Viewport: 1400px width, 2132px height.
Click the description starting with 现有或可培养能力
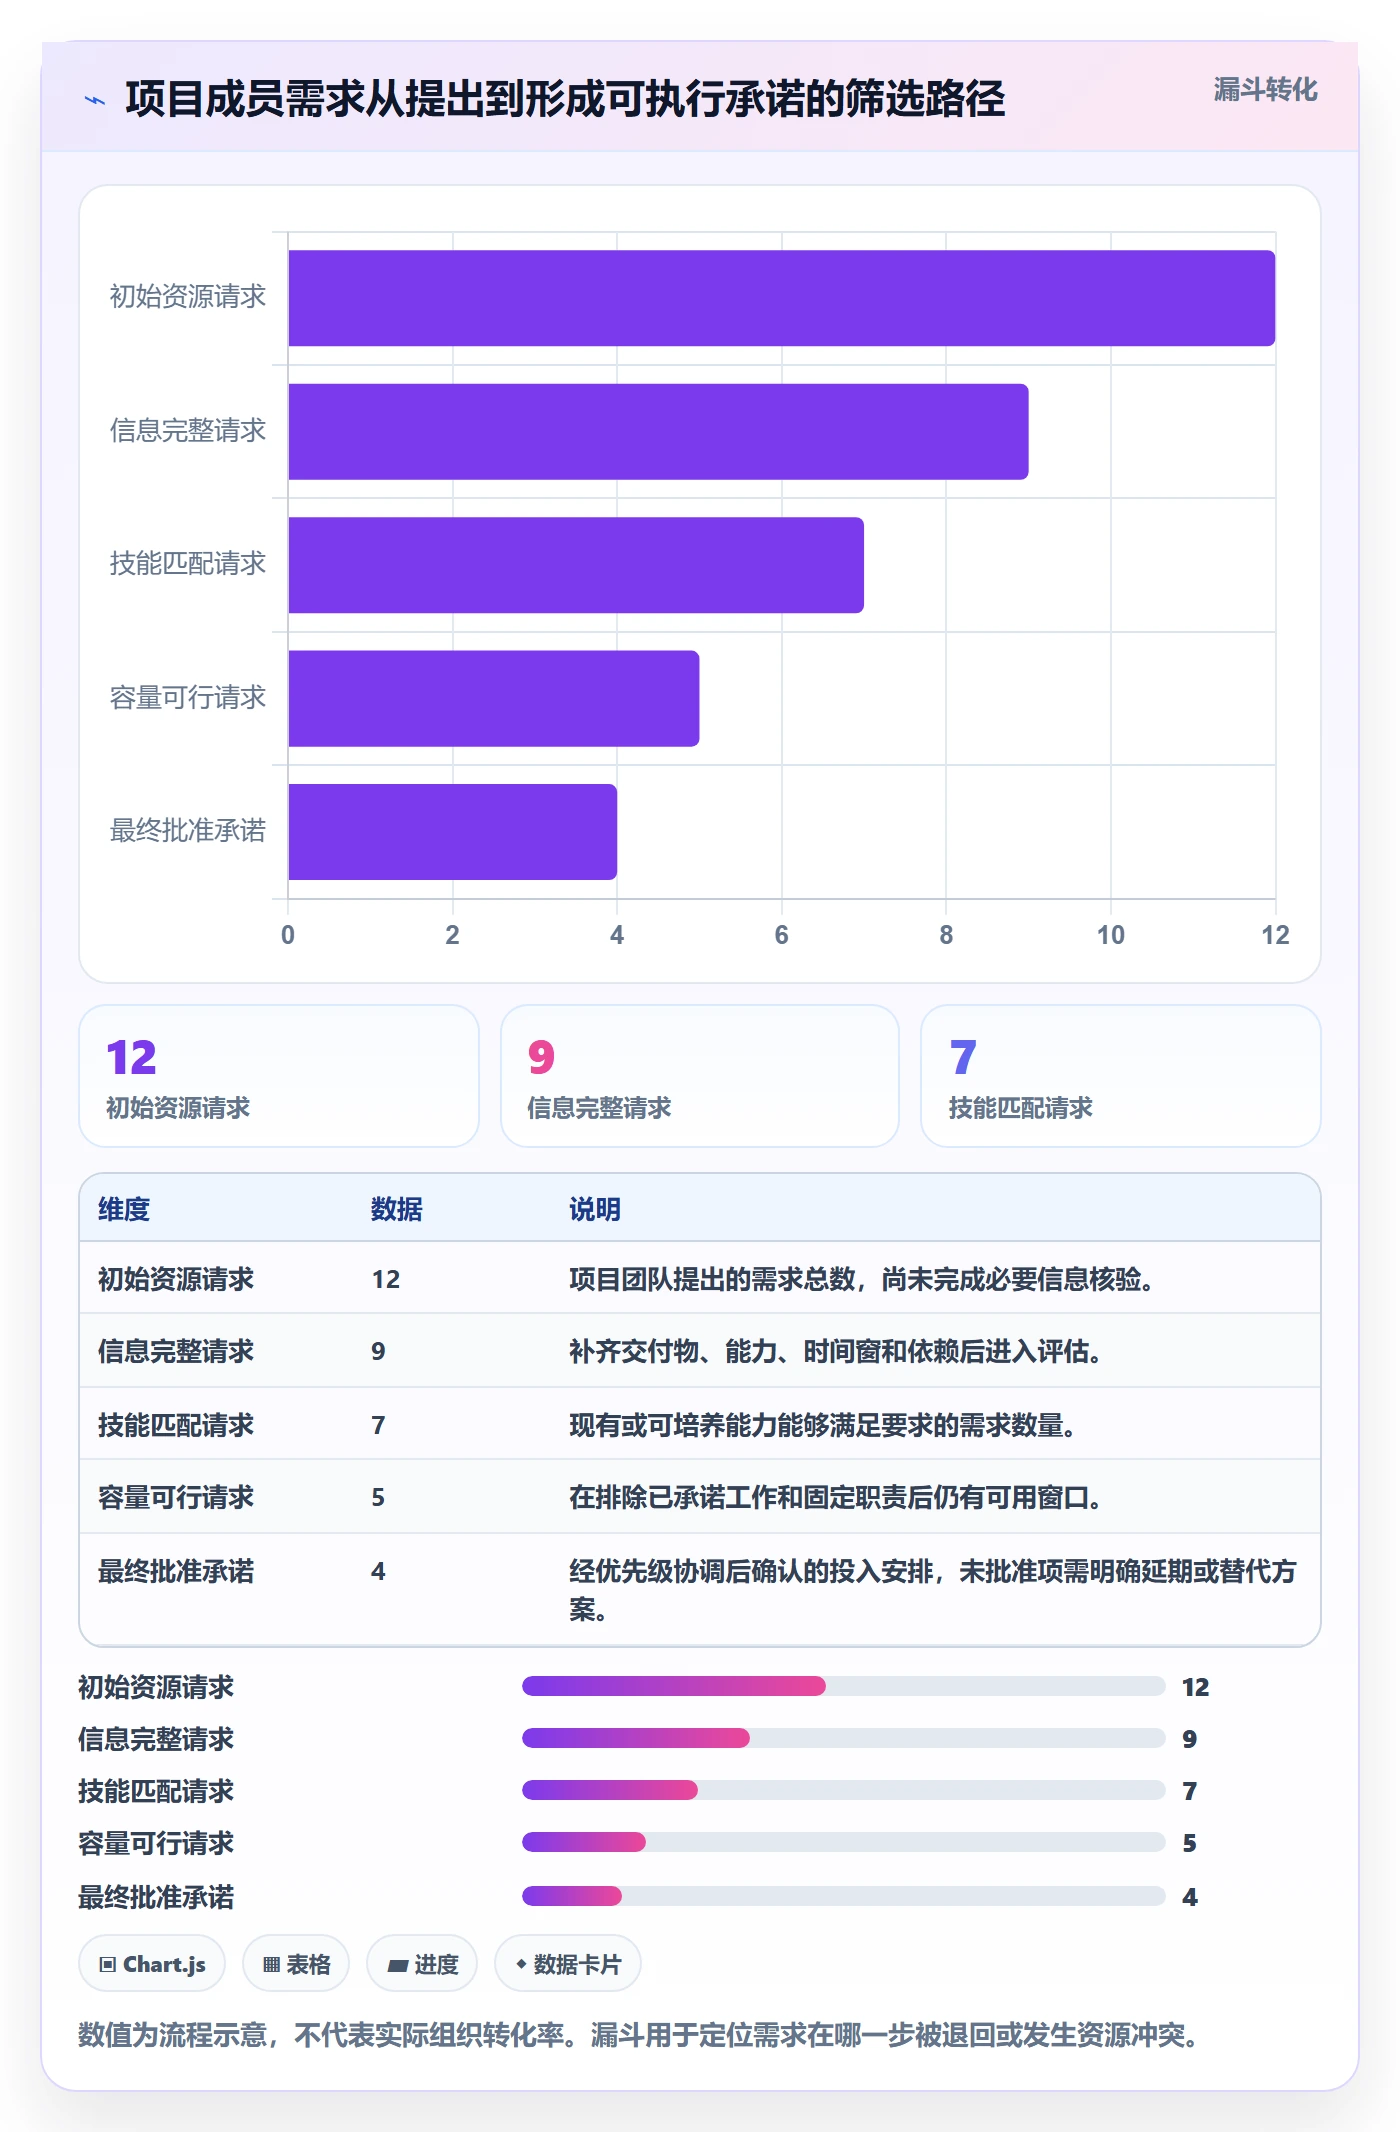(823, 1425)
